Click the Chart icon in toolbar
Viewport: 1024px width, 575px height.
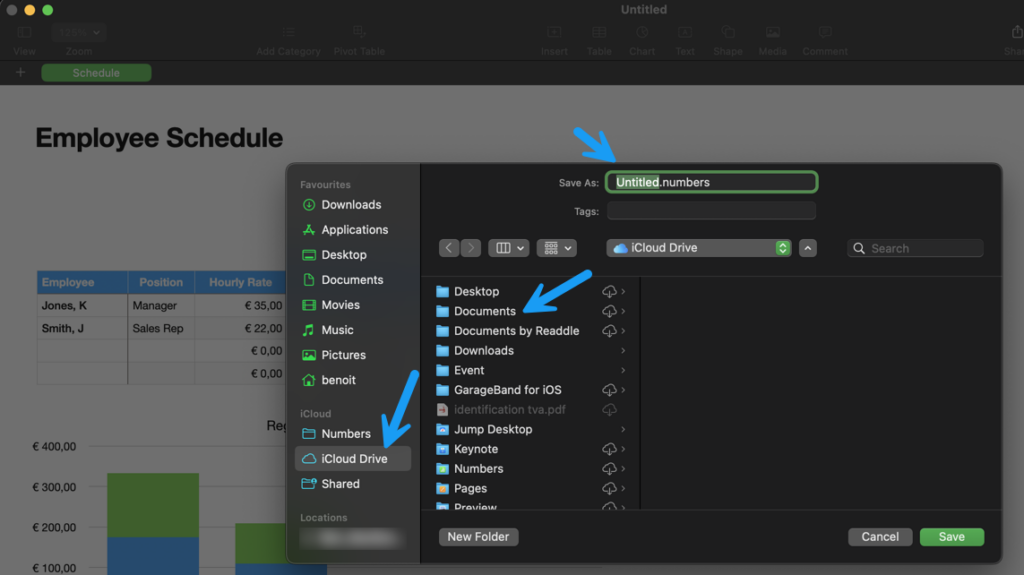642,39
